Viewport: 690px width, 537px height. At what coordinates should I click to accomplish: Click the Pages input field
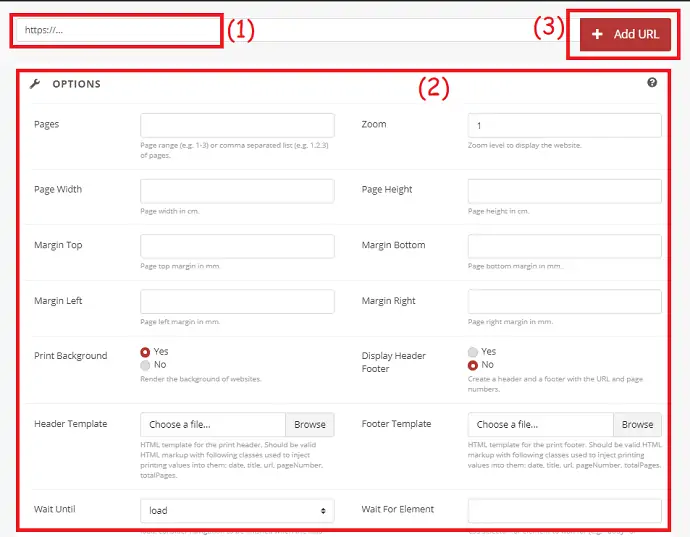237,125
